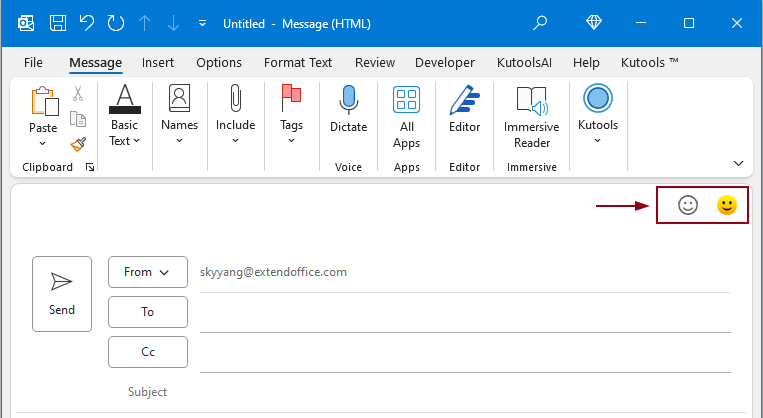Viewport: 763px width, 418px height.
Task: Open the Include attachment dropdown
Action: (235, 115)
